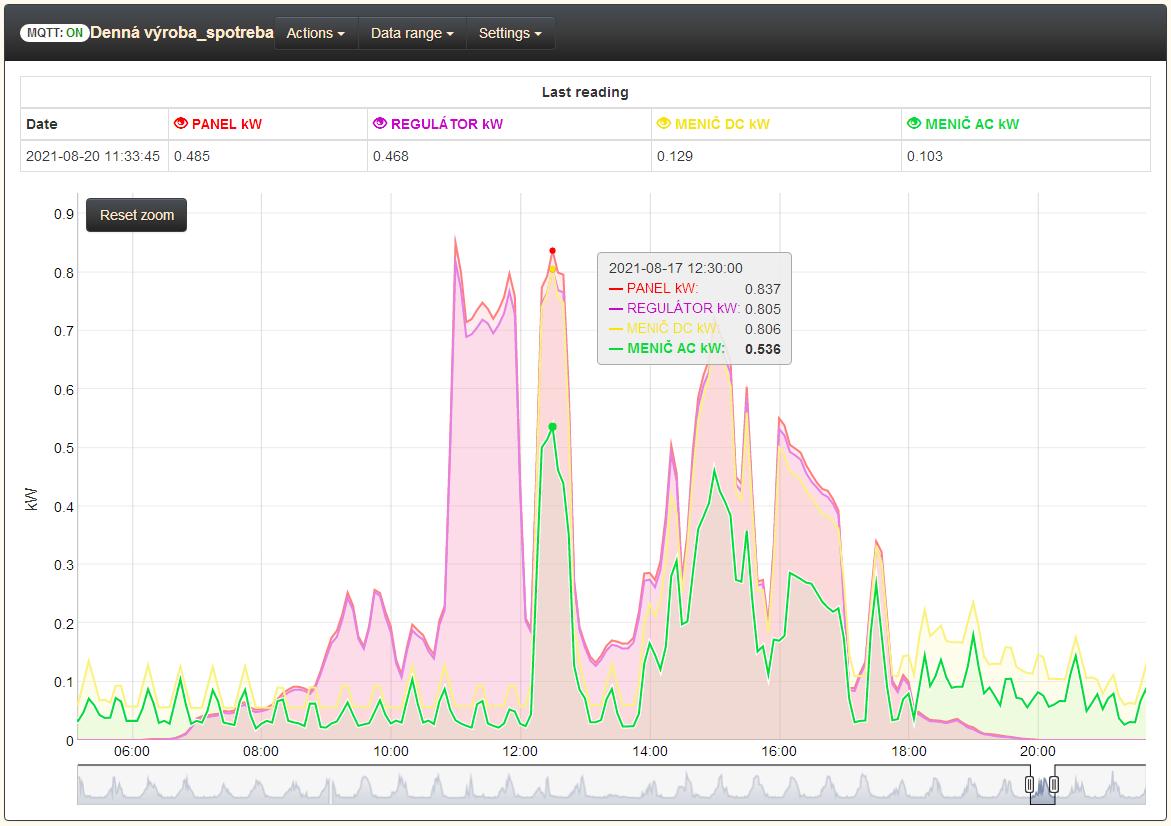The height and width of the screenshot is (826, 1171).
Task: Click the MQTT: ON status badge
Action: pos(55,32)
